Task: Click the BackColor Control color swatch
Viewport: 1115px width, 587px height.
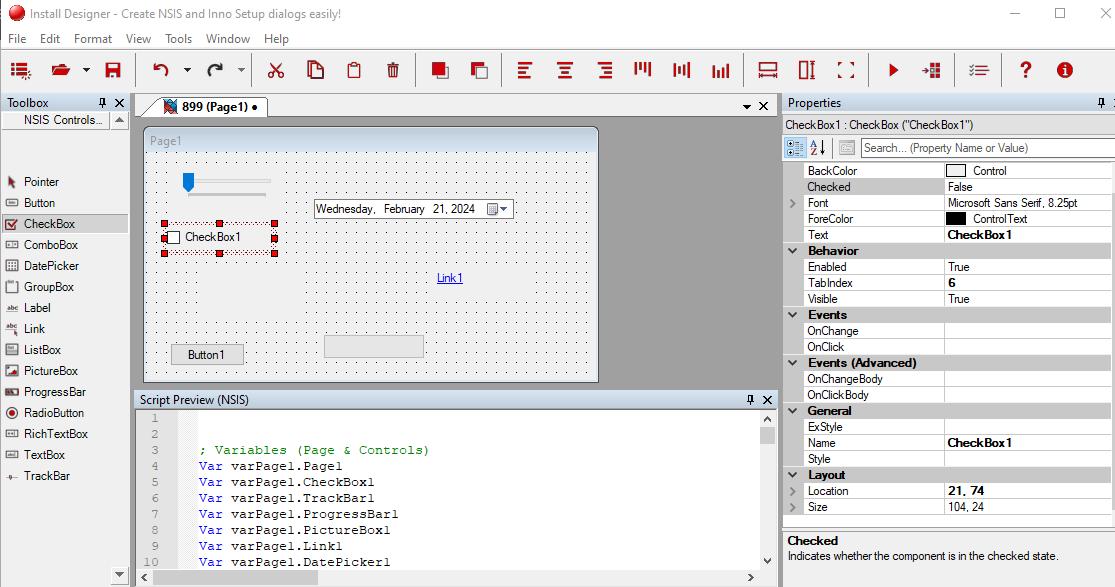Action: pyautogui.click(x=956, y=171)
